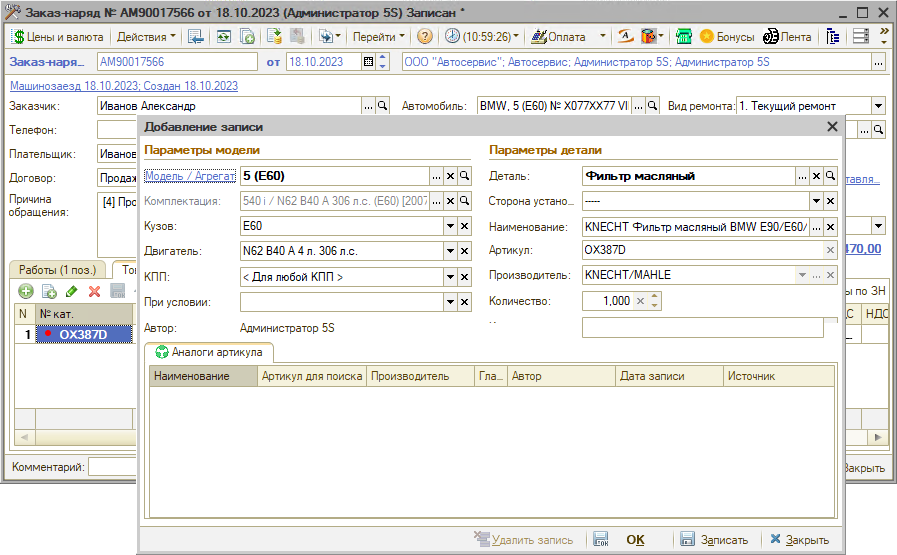Expand the Кузов dropdown
Viewport: 897px width, 555px height.
(x=450, y=226)
